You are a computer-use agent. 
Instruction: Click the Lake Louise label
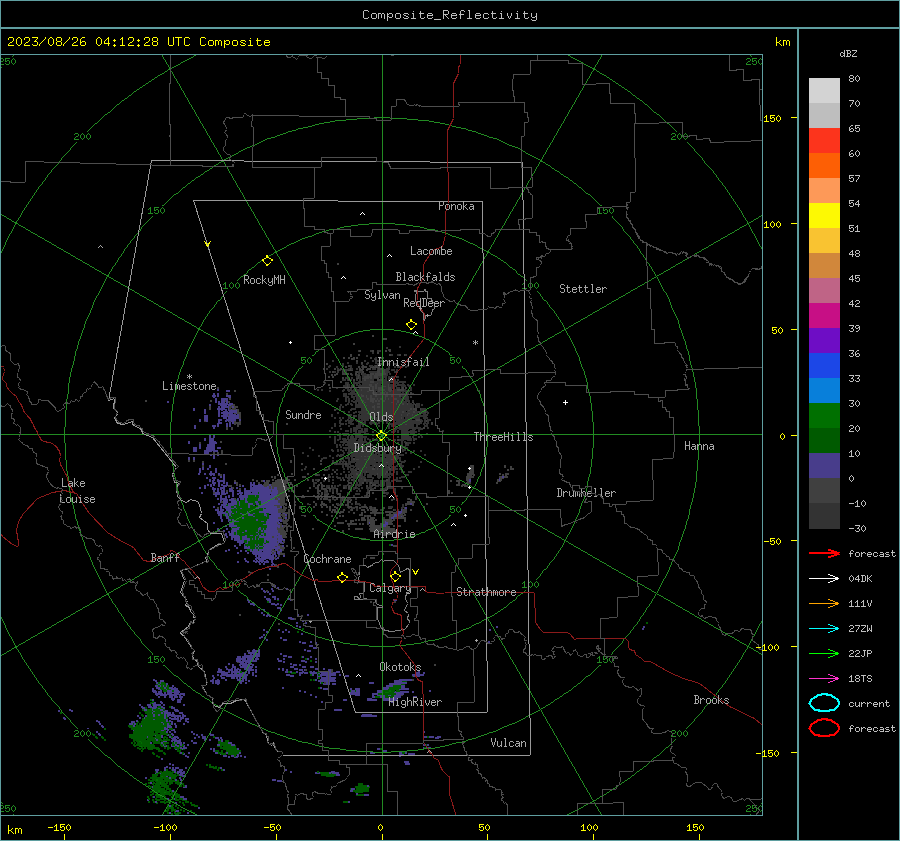click(77, 491)
